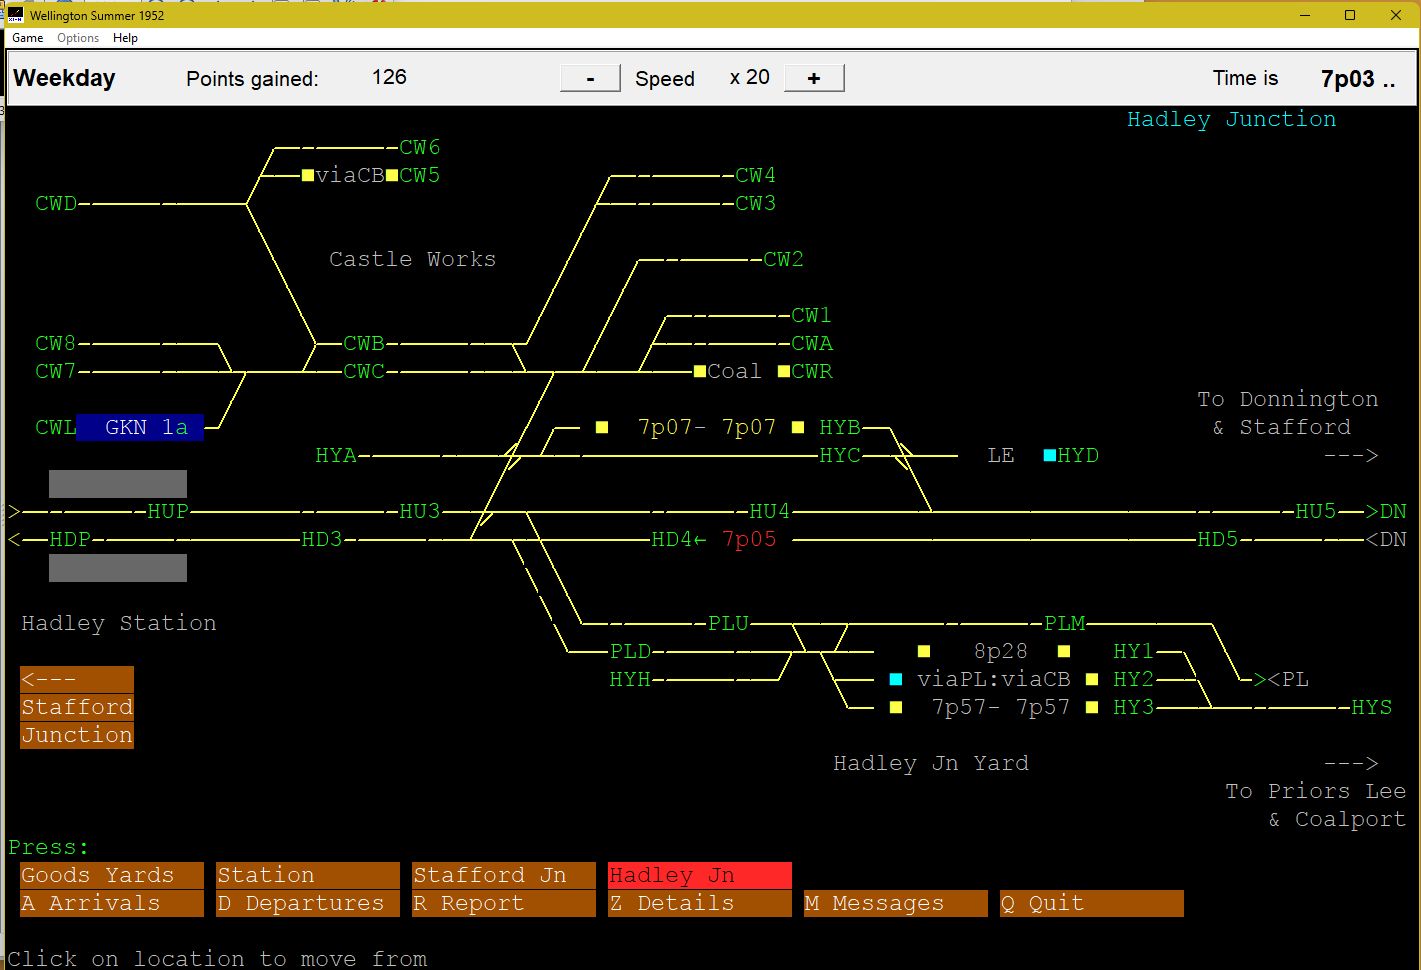Switch to the Stafford Jn view

click(503, 875)
